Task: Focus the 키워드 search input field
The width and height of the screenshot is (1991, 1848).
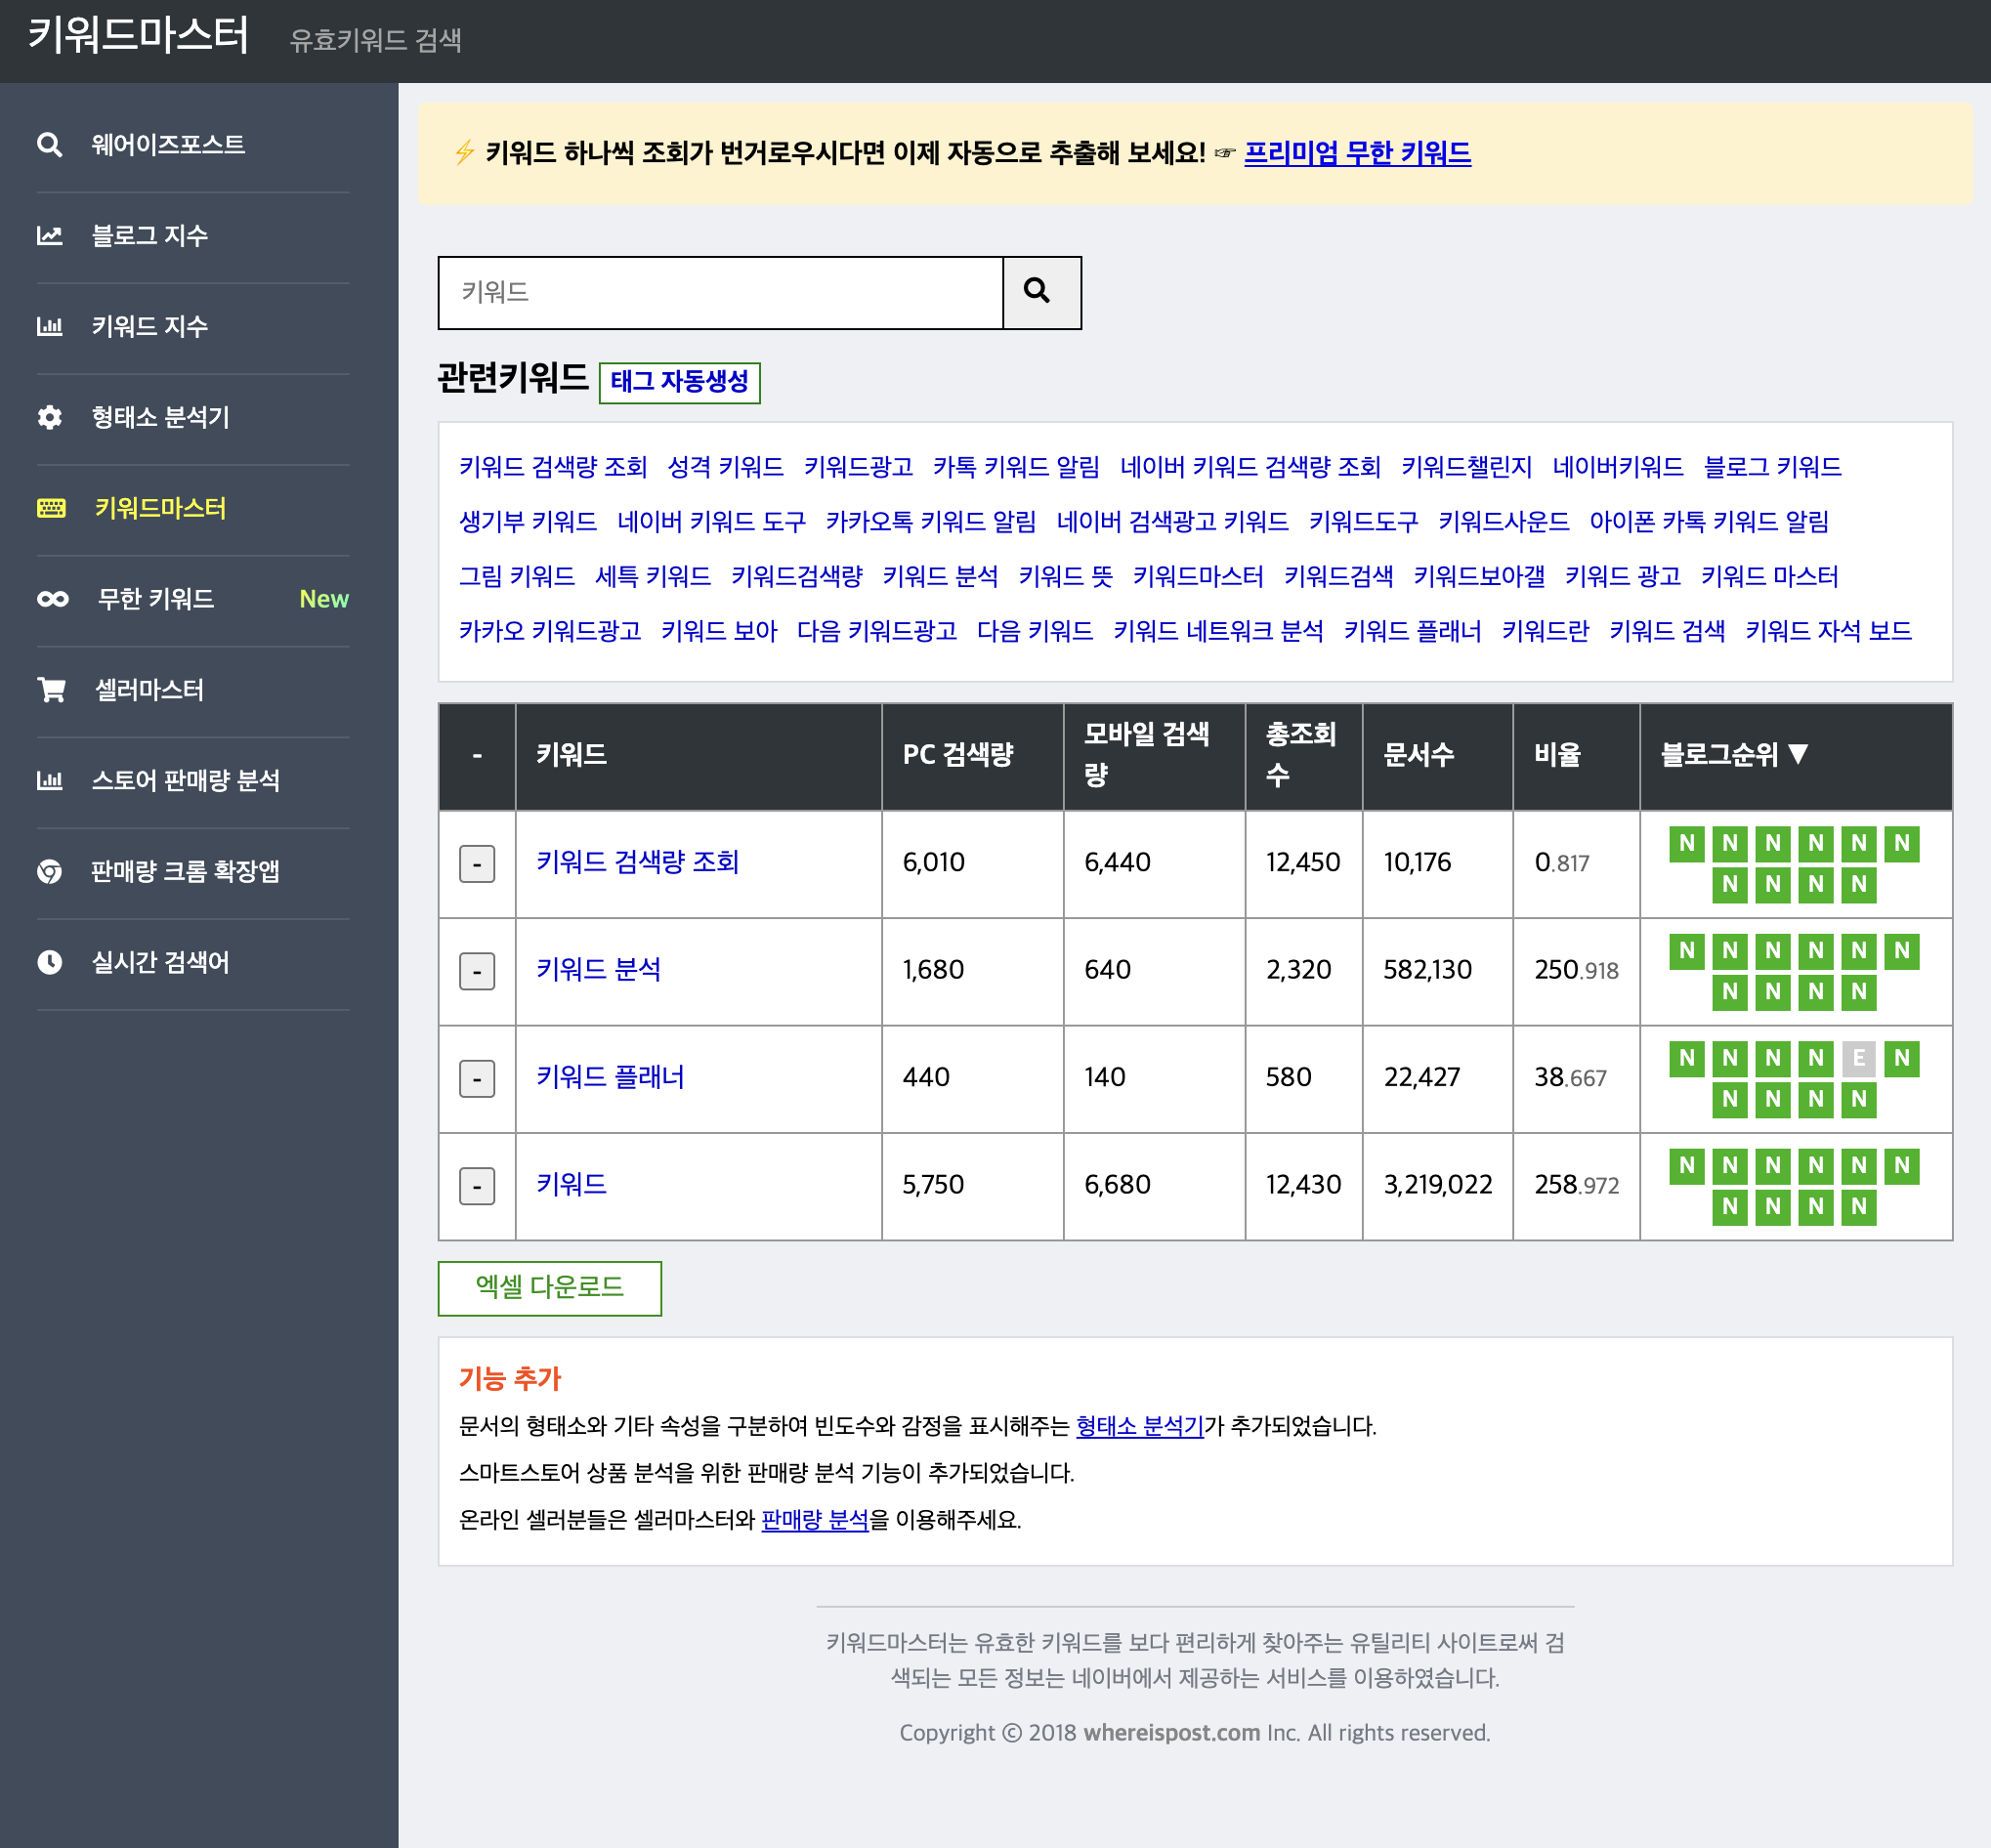Action: coord(720,292)
